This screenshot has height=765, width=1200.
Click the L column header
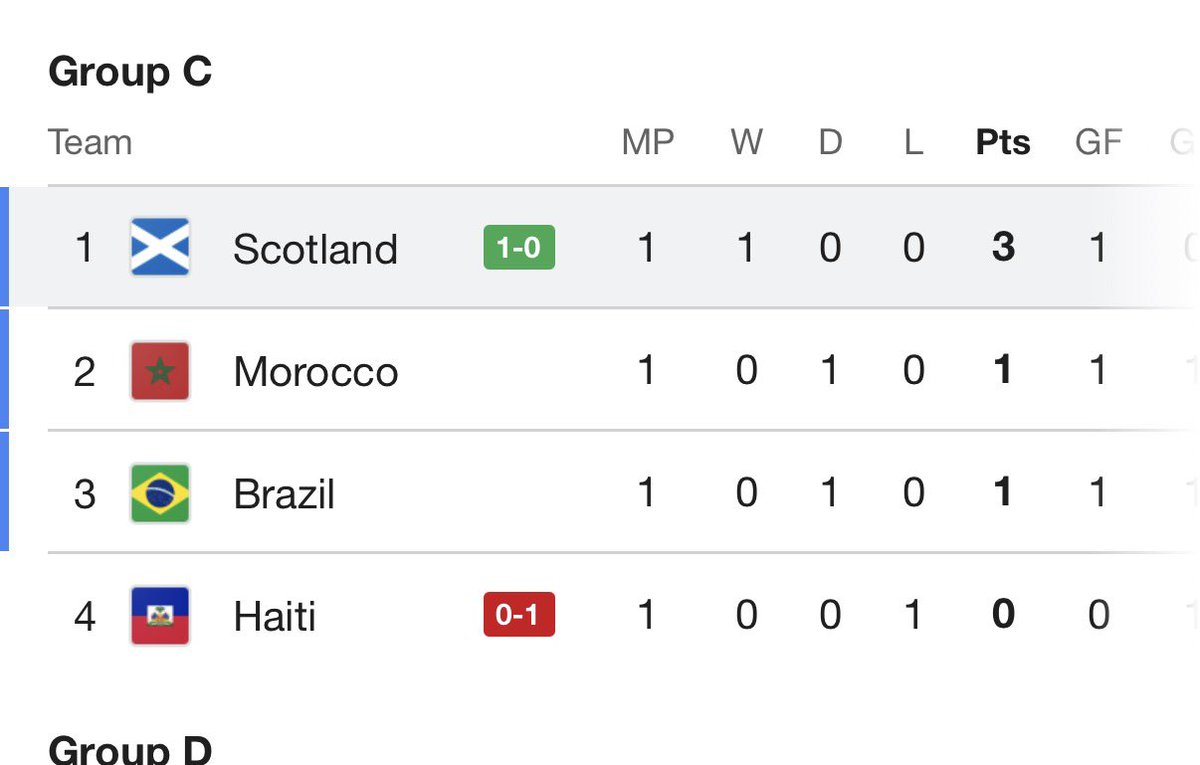pyautogui.click(x=913, y=142)
